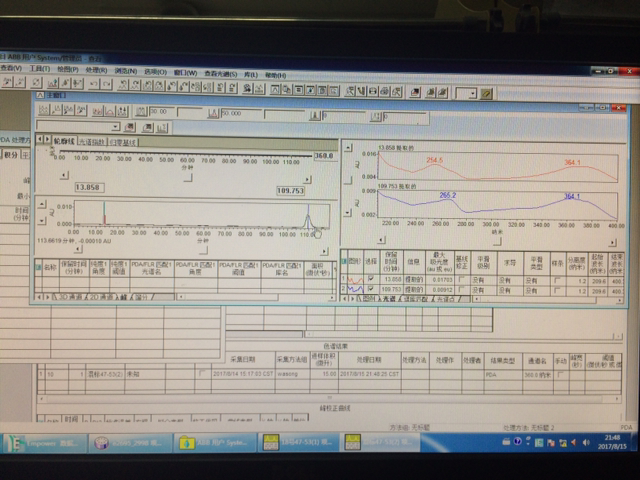Open the 帮助(H) menu
Viewport: 640px width, 480px height.
pyautogui.click(x=276, y=75)
